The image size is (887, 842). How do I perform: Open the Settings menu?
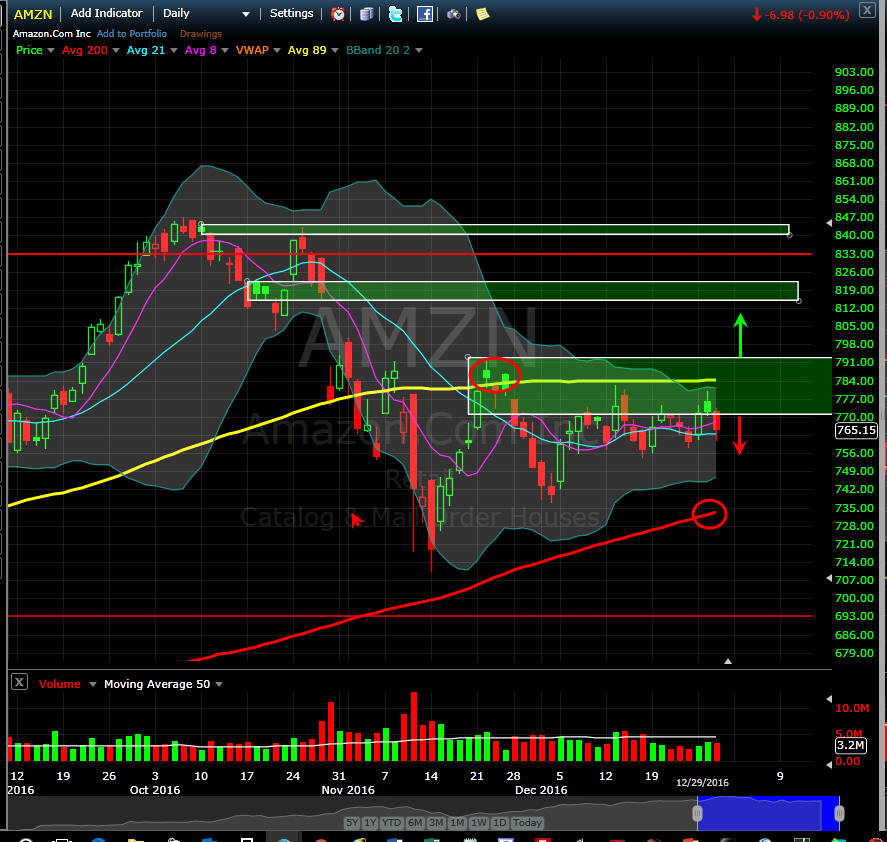pyautogui.click(x=291, y=14)
